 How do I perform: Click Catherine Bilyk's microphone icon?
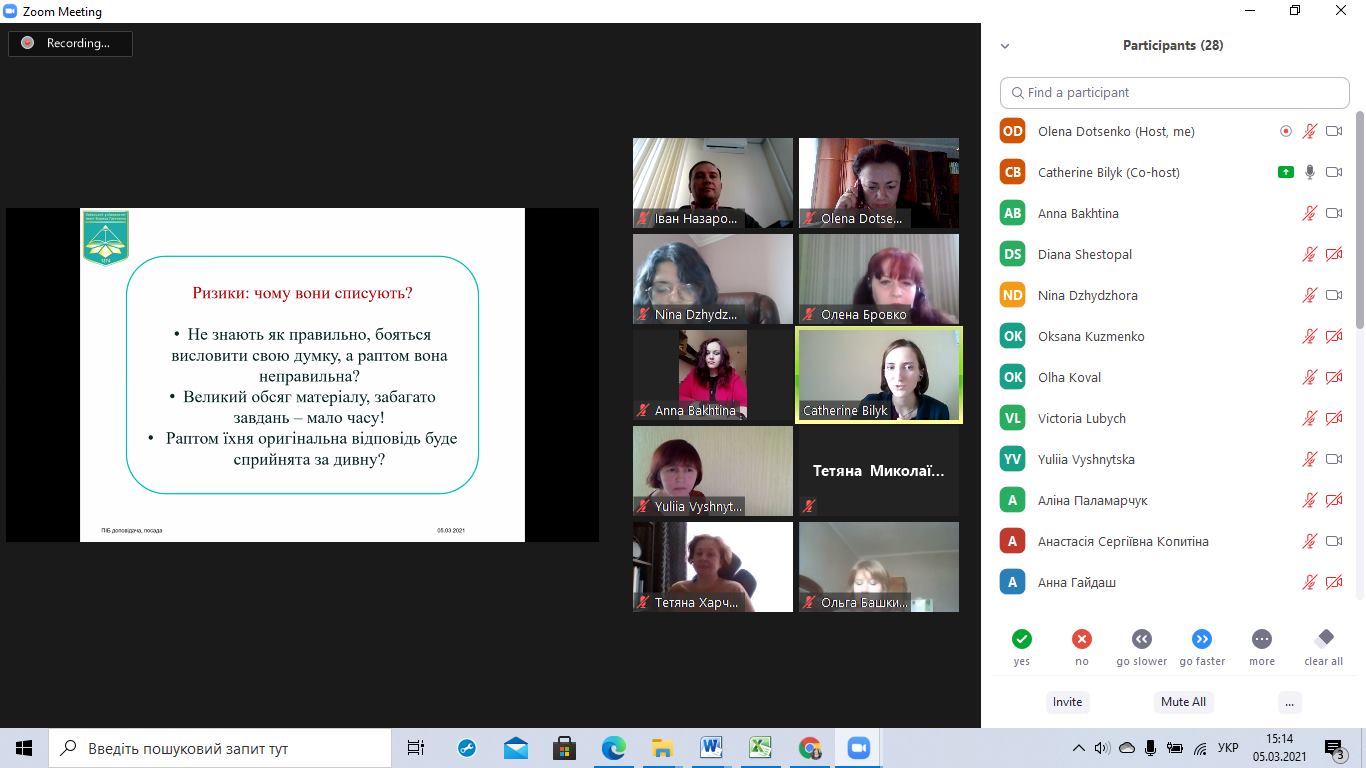(x=1309, y=172)
